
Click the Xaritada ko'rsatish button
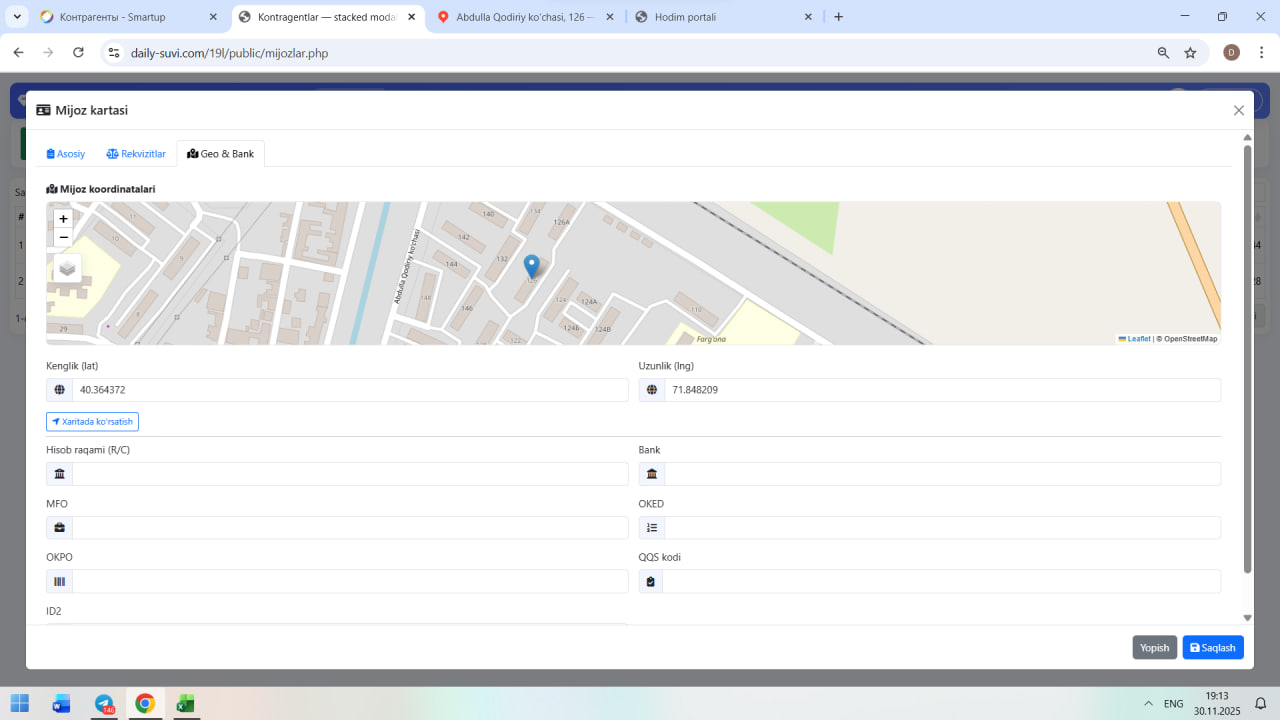click(92, 422)
